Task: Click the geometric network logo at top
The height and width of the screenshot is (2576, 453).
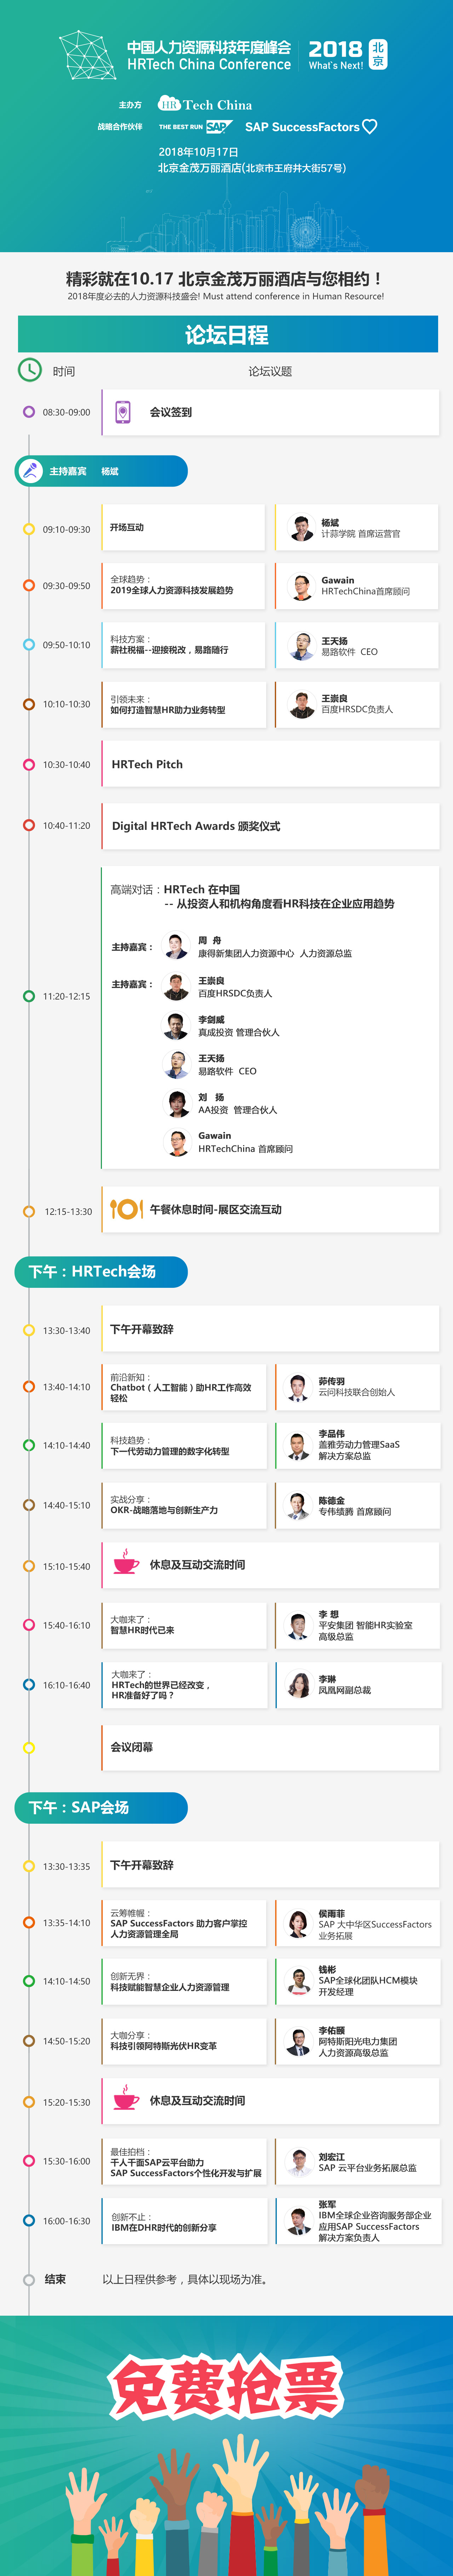Action: pyautogui.click(x=88, y=55)
